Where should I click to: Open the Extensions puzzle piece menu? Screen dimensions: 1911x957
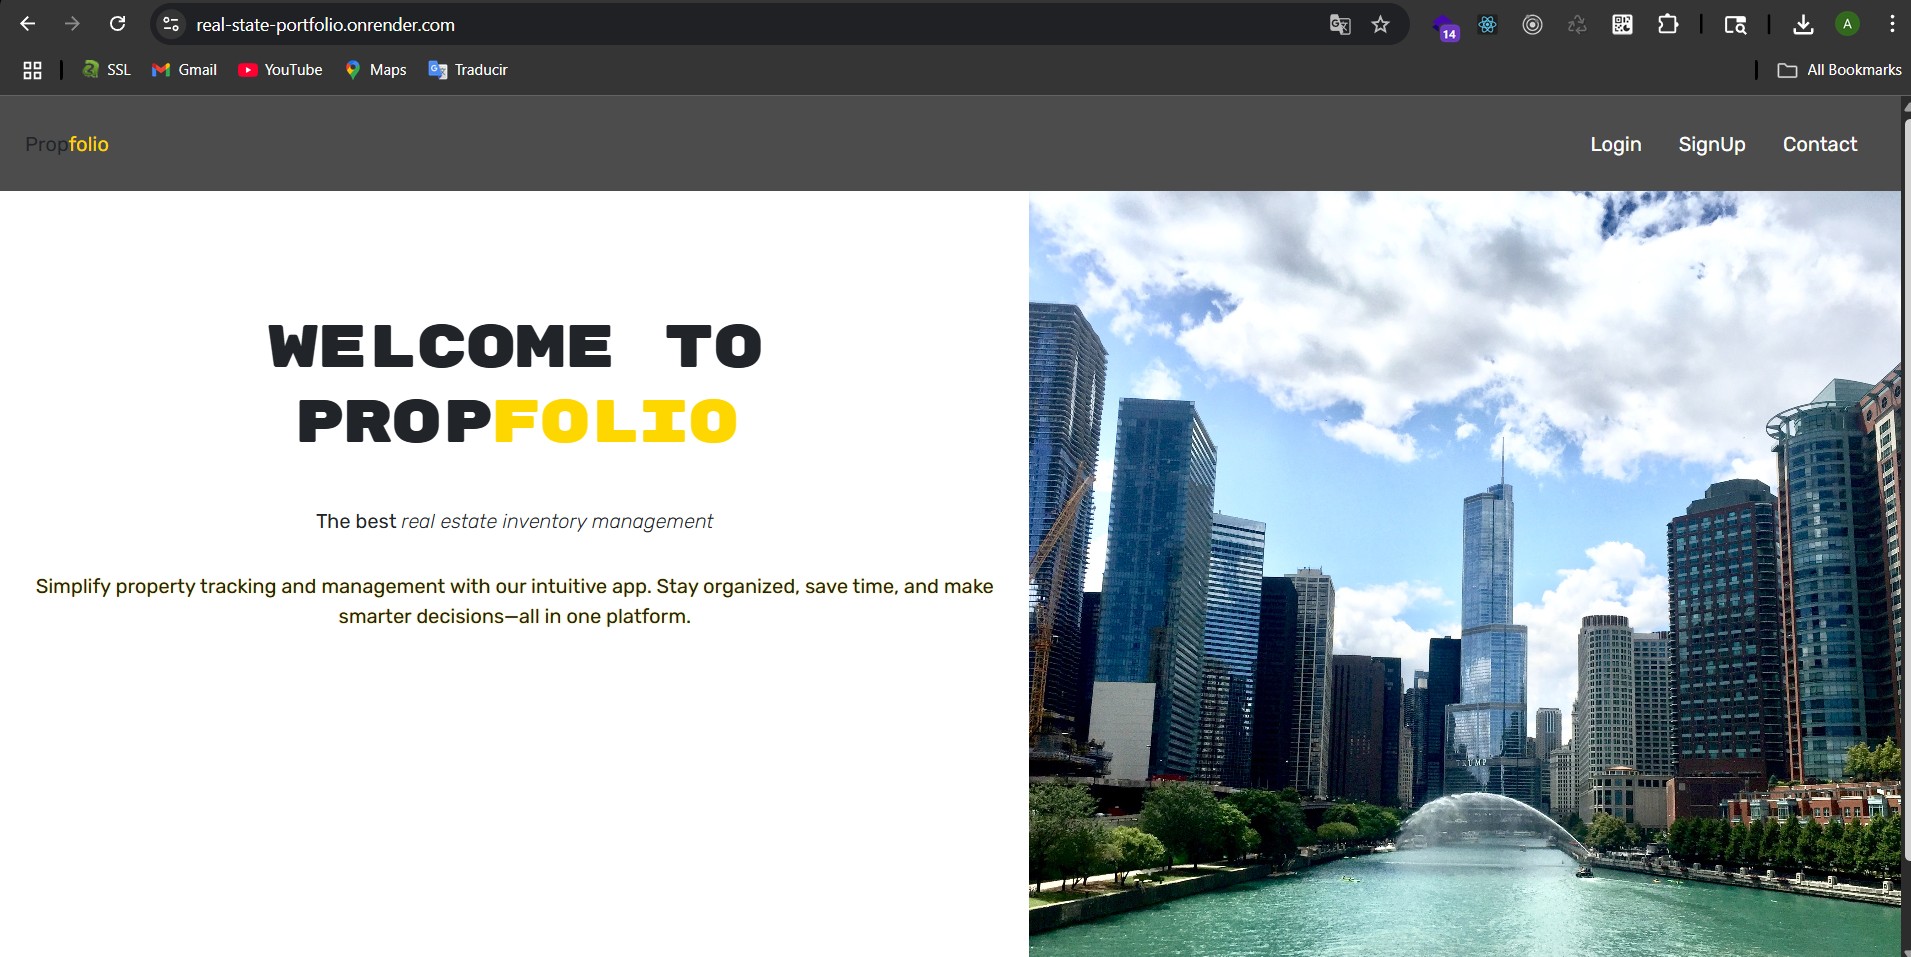(1668, 25)
